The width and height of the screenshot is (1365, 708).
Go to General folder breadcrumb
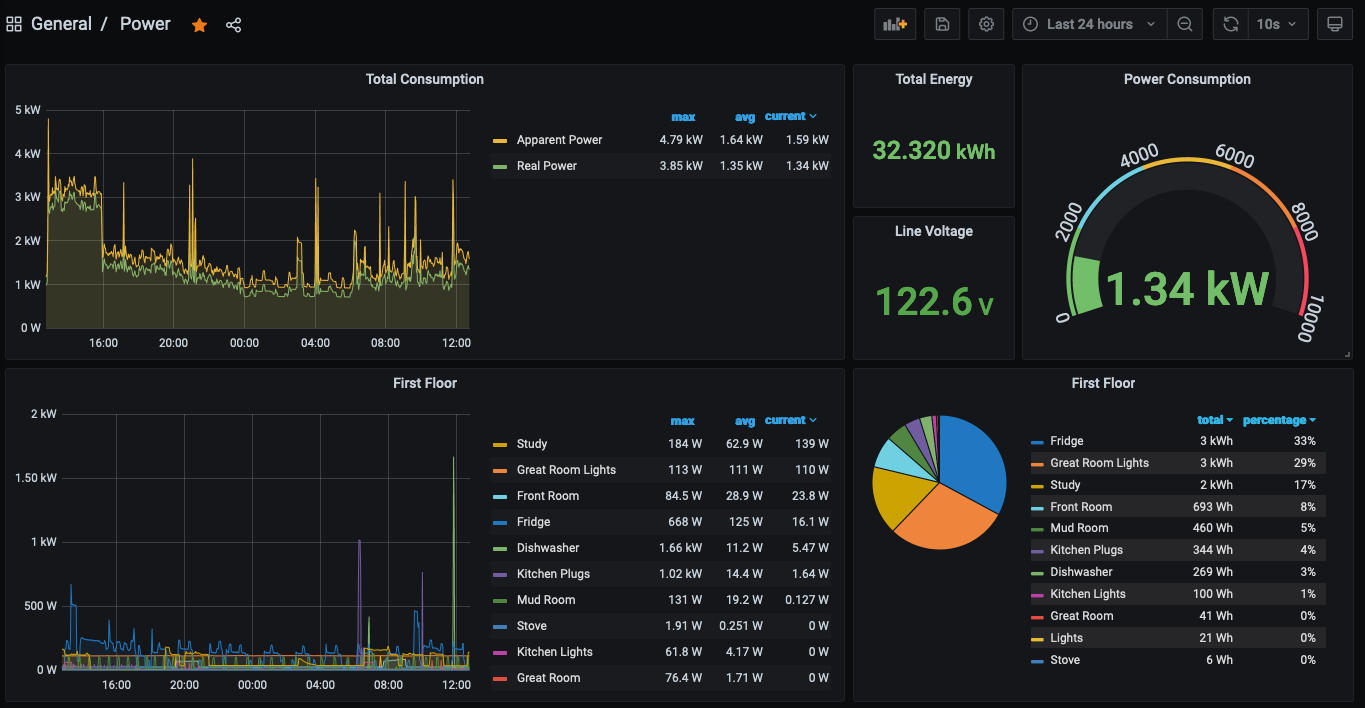pos(61,24)
